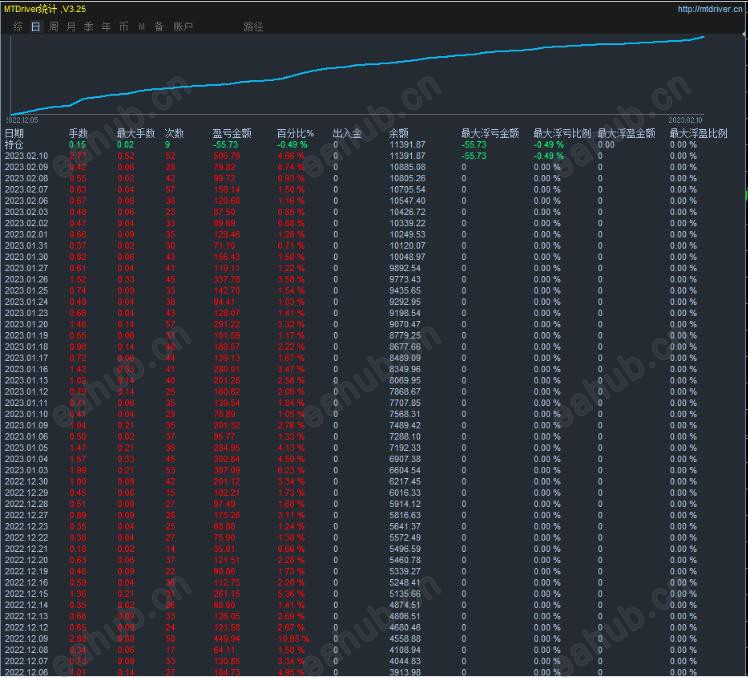Click balance value 10048.97

[x=407, y=257]
